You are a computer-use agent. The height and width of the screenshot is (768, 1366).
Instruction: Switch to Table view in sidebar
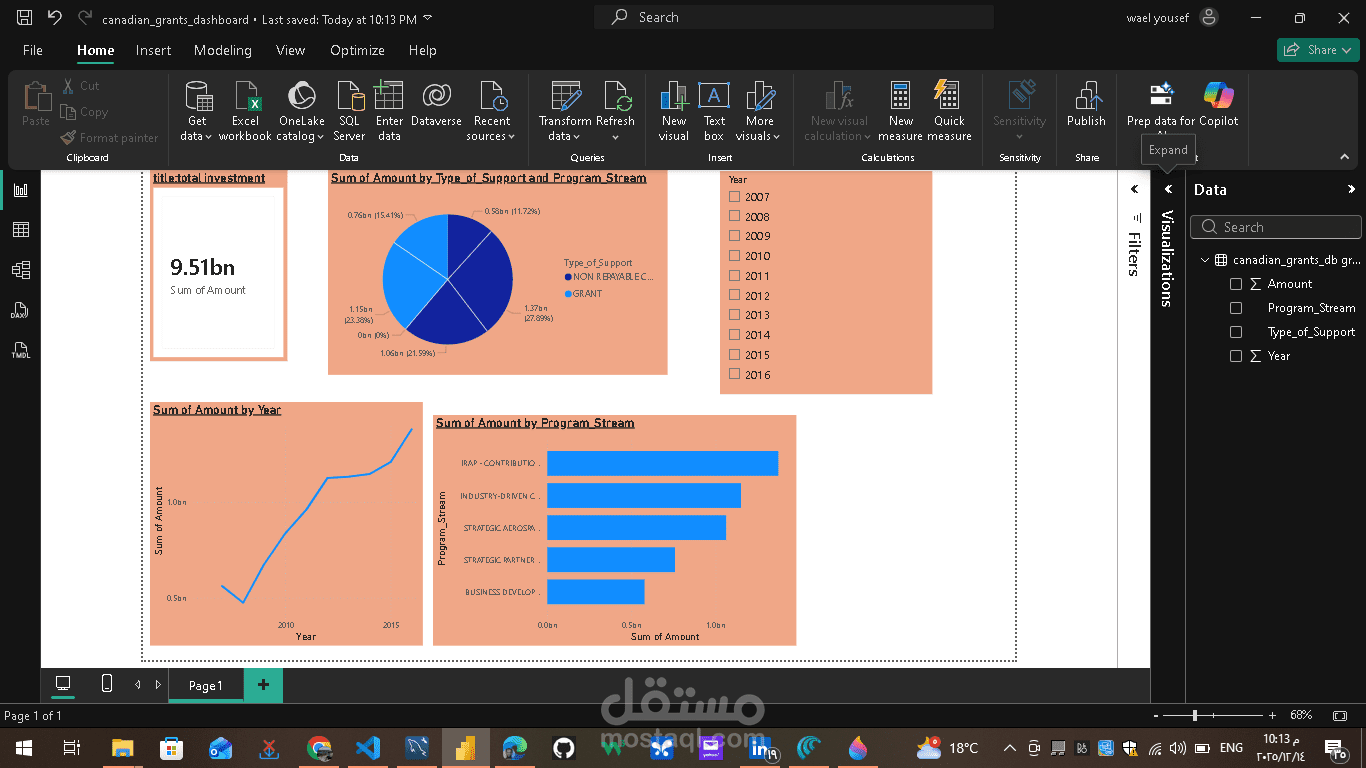click(20, 230)
